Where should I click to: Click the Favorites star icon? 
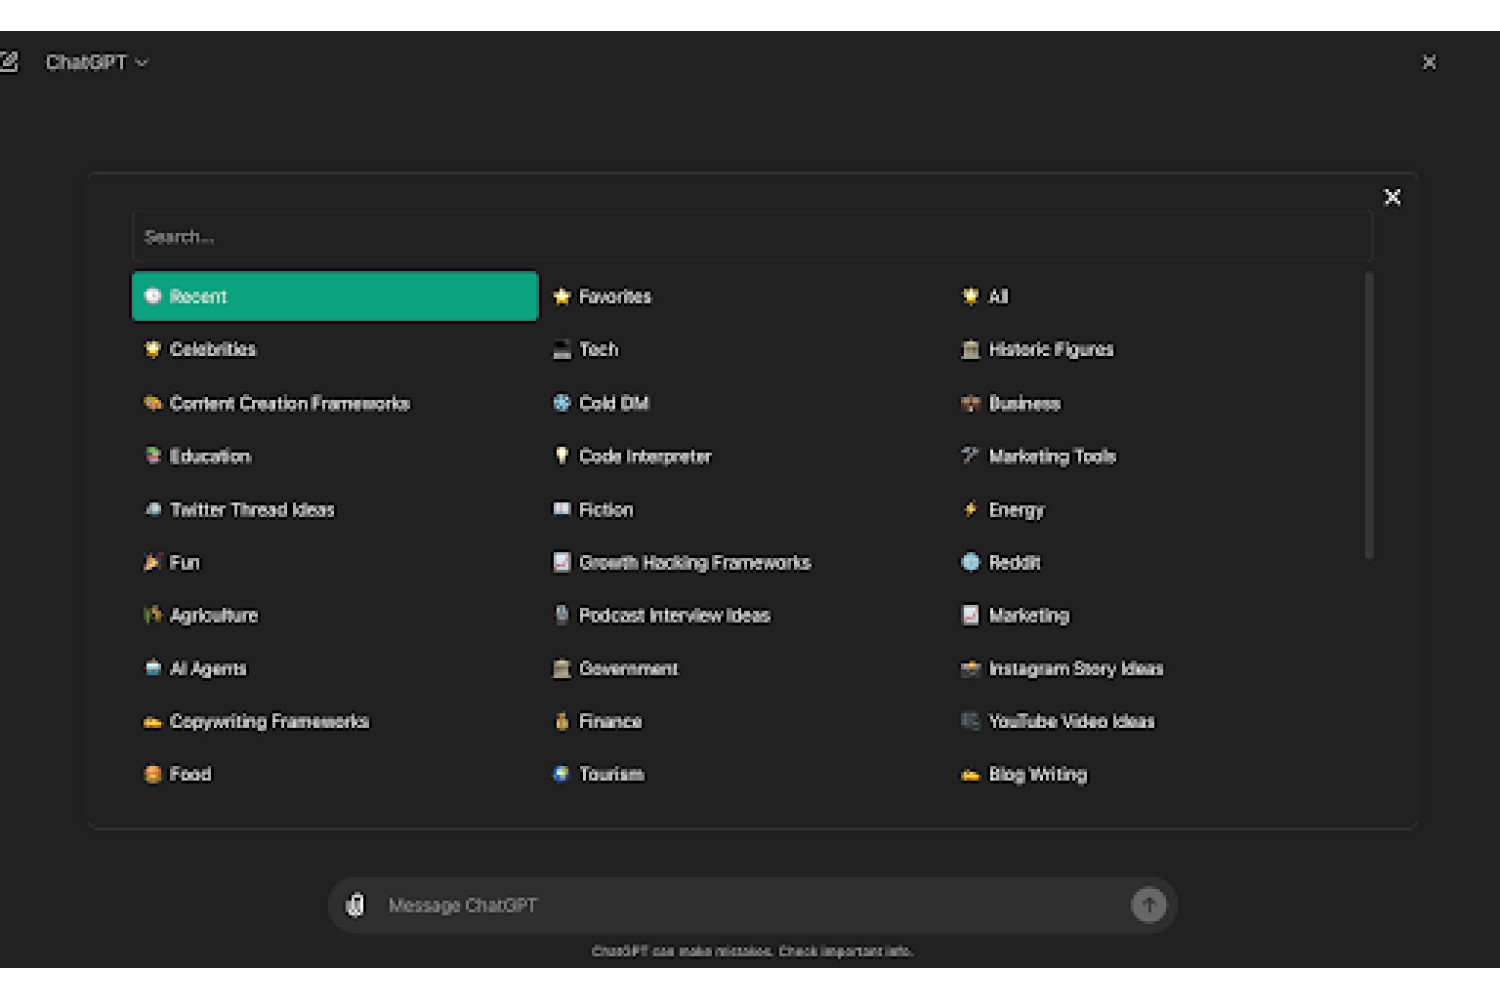(x=562, y=296)
